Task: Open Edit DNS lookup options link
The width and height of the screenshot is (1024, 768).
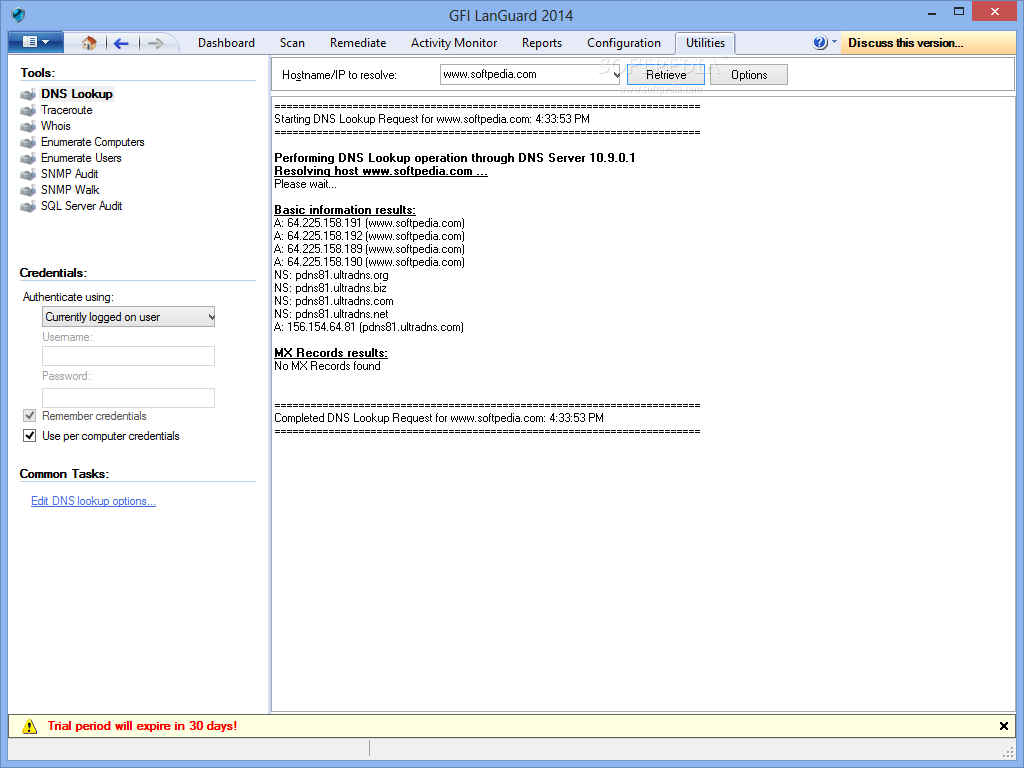Action: (x=93, y=501)
